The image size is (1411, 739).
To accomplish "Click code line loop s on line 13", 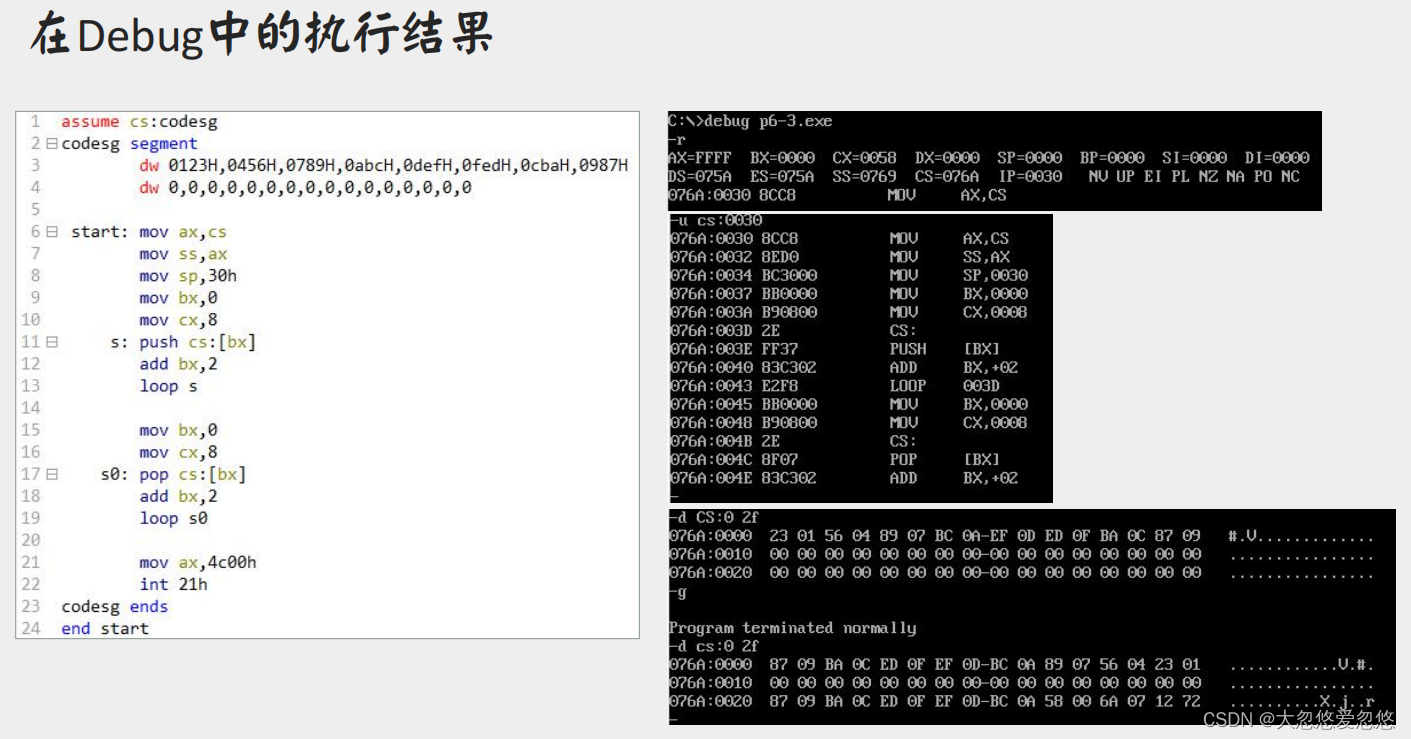I will (x=169, y=386).
